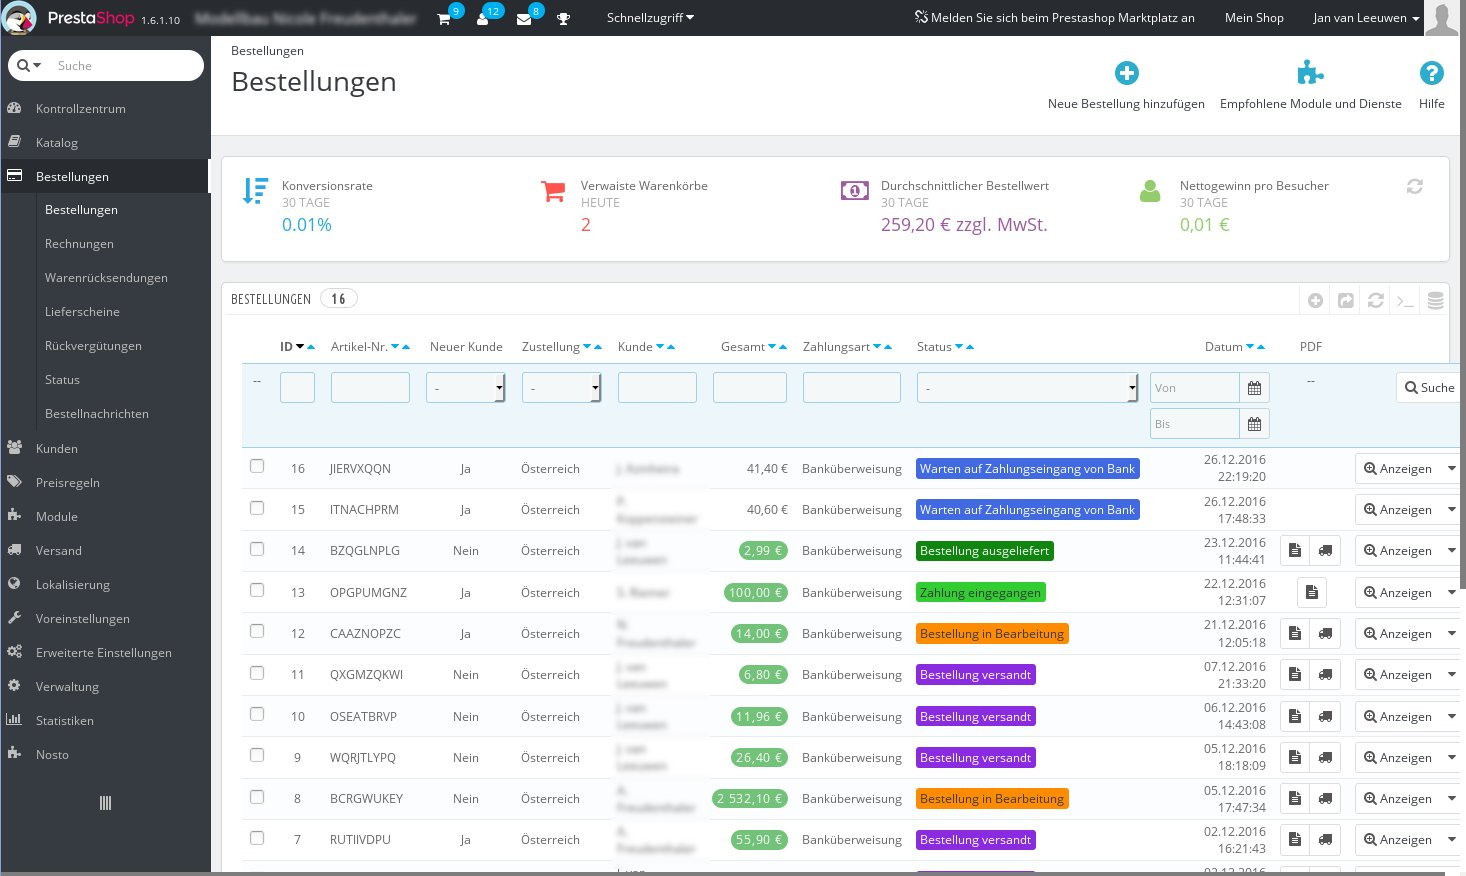
Task: Tick the checkbox for order 13
Action: click(x=257, y=591)
